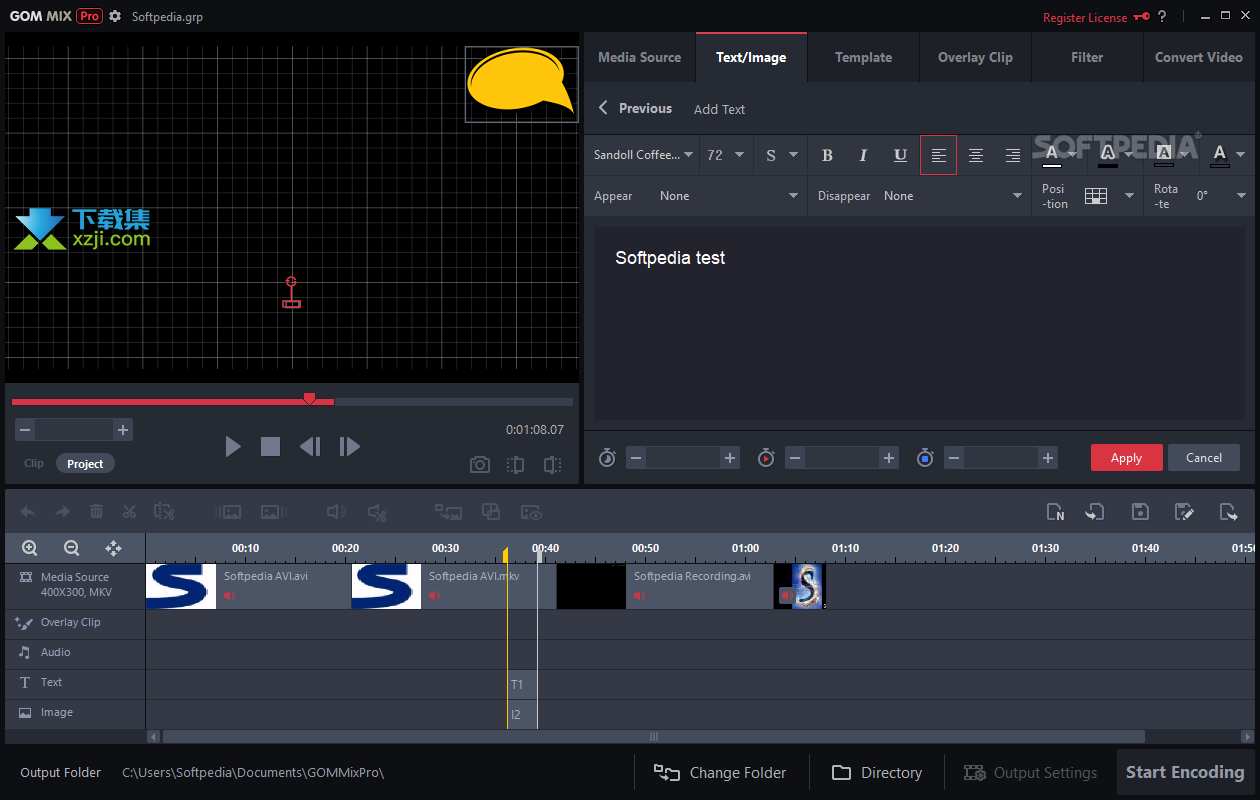Screen dimensions: 1260x800
Task: Click the save project as icon
Action: (x=1184, y=512)
